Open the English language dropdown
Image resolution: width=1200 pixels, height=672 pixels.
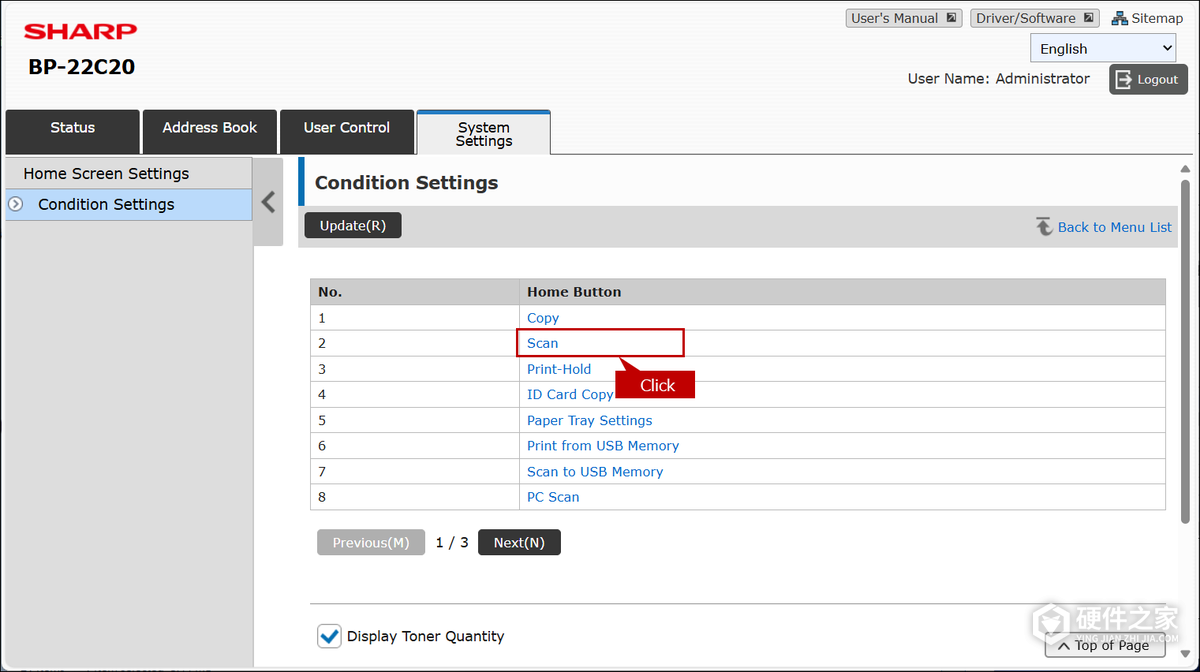coord(1104,48)
